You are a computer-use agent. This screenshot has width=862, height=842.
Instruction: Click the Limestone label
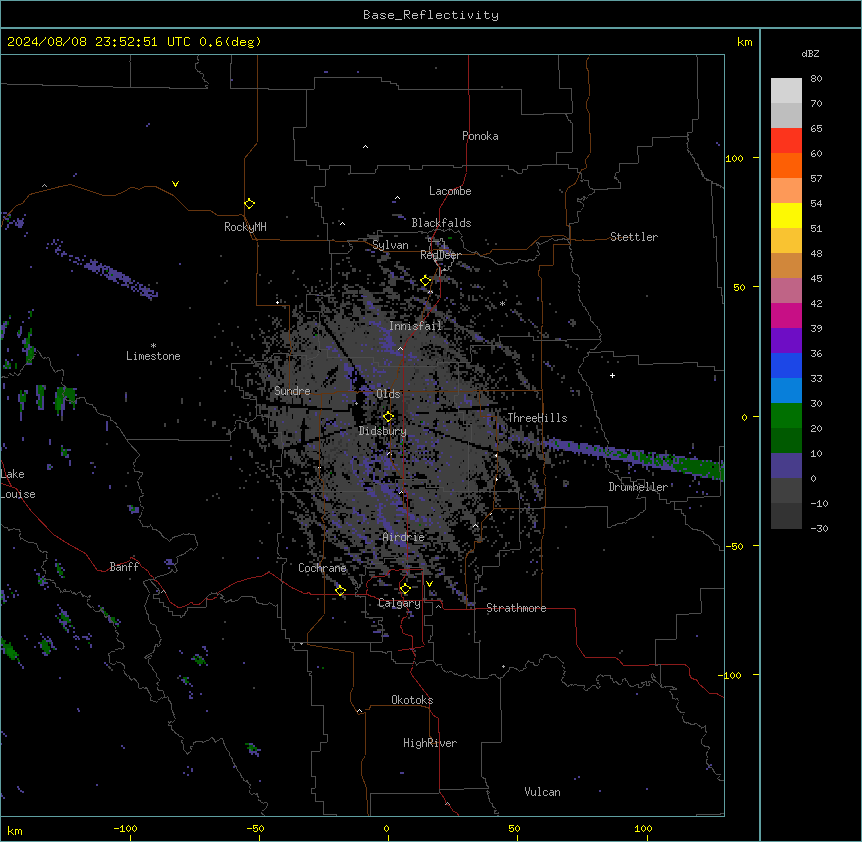[153, 356]
